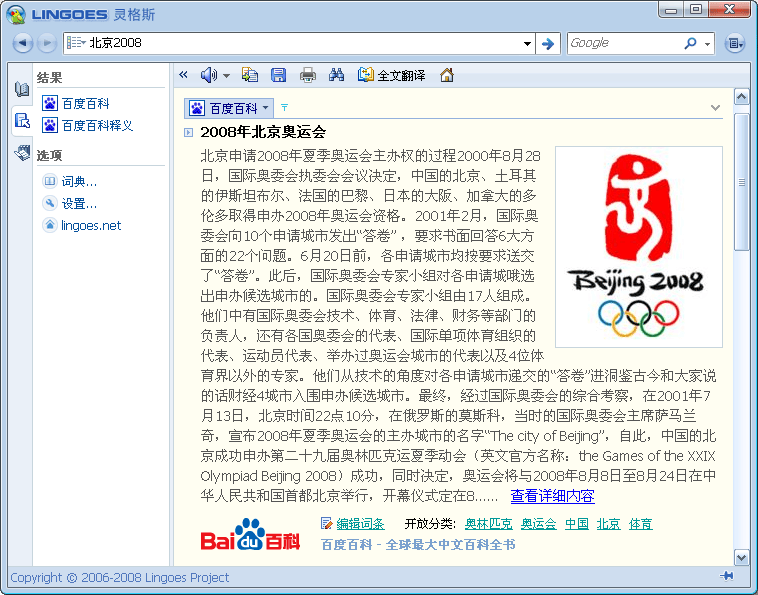
Task: Click the vertical scrollbar thumb
Action: 742,182
